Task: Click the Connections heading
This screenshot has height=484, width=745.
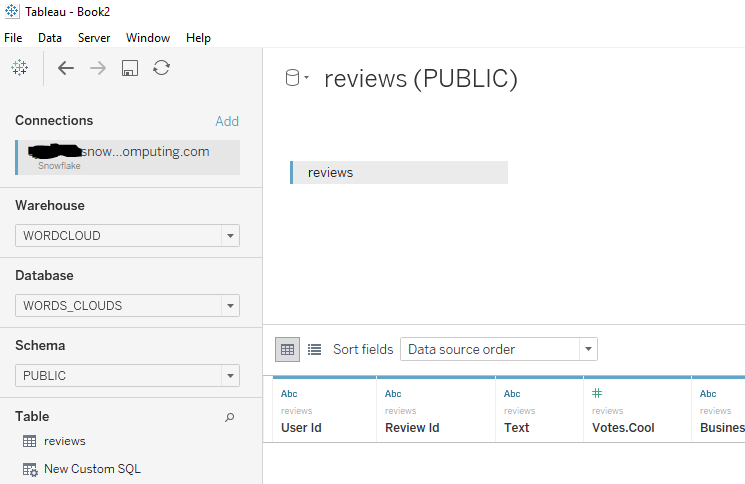Action: [54, 121]
